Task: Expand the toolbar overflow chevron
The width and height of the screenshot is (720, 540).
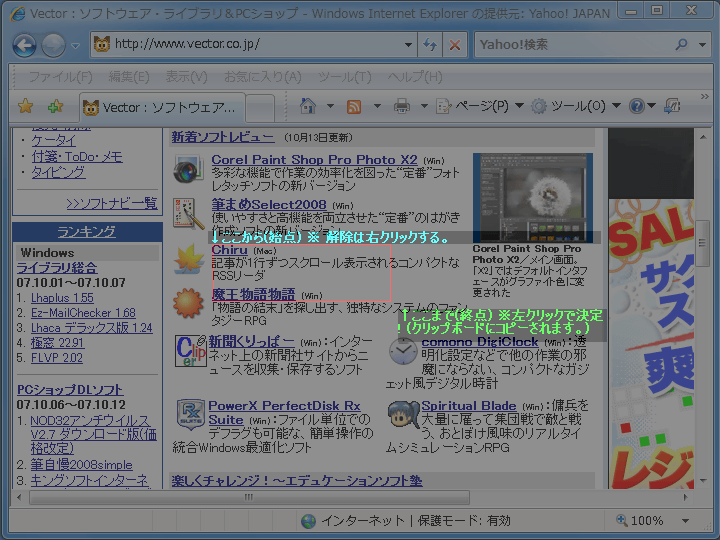Action: click(704, 97)
